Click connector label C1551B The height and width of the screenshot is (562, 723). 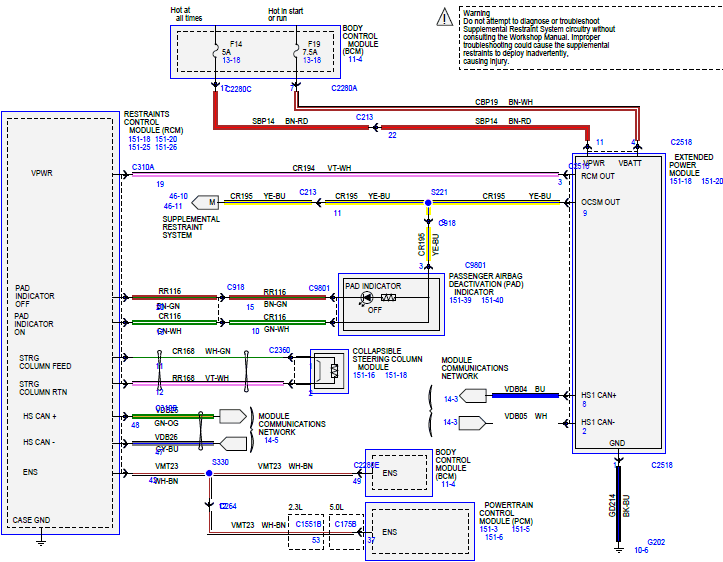(308, 524)
